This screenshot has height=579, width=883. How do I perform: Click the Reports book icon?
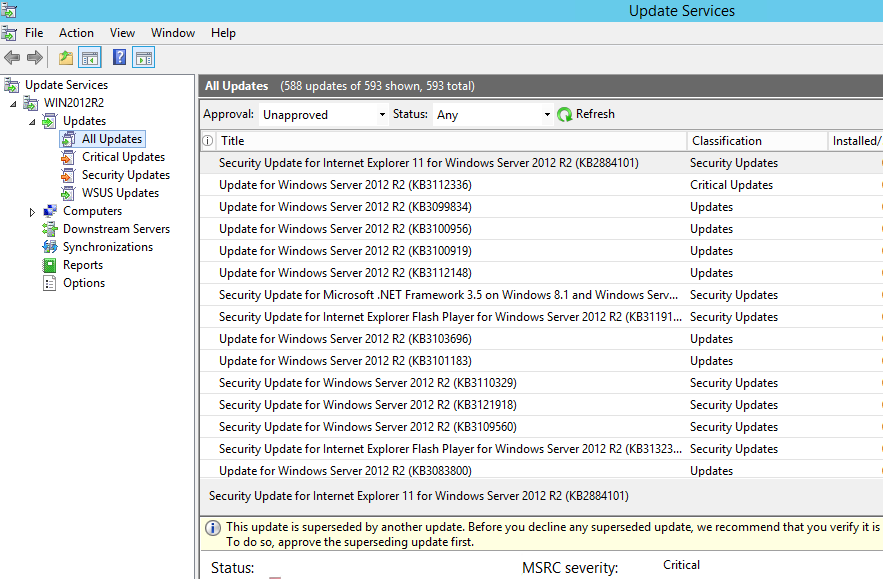50,265
